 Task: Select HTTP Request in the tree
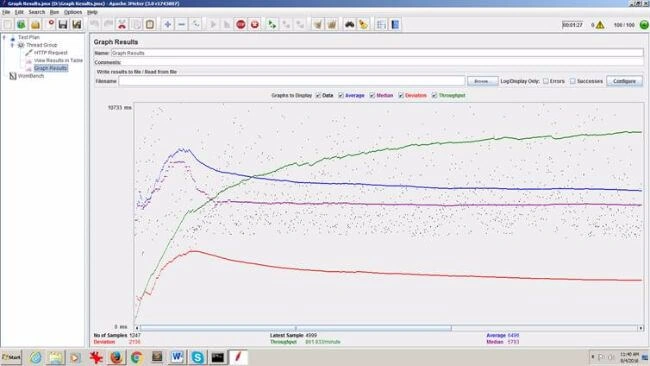[51, 53]
